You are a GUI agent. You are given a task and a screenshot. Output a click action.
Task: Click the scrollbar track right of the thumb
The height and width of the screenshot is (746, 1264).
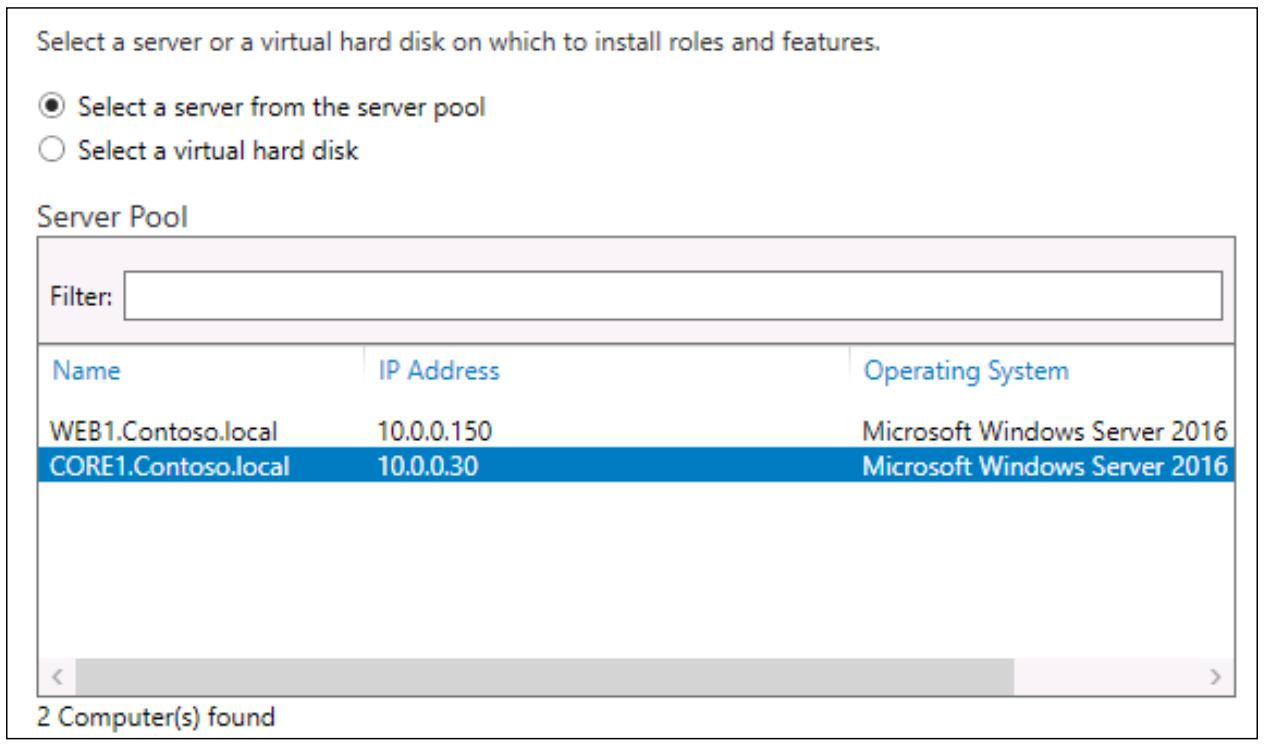click(x=1108, y=677)
